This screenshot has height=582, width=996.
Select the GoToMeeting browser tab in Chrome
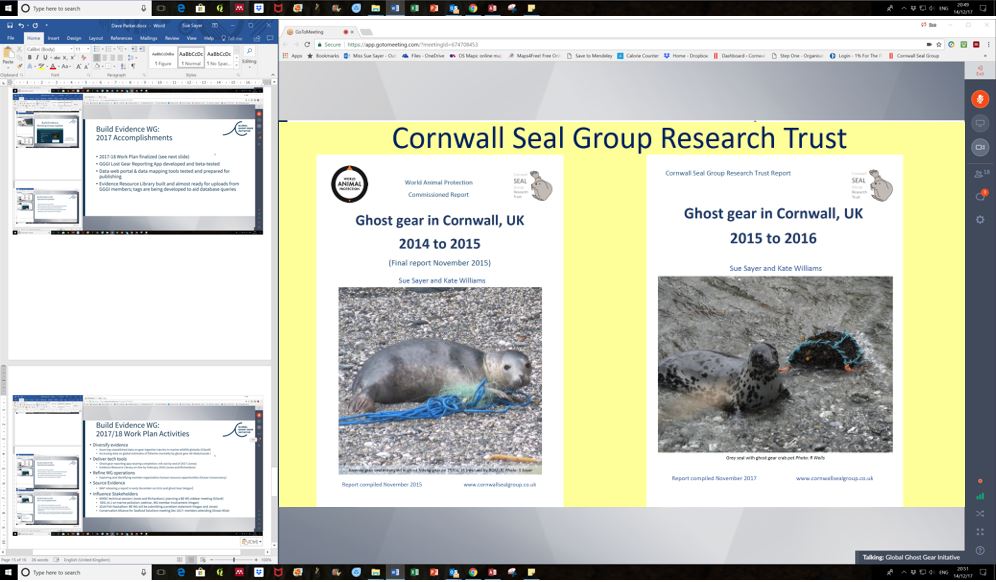[320, 31]
